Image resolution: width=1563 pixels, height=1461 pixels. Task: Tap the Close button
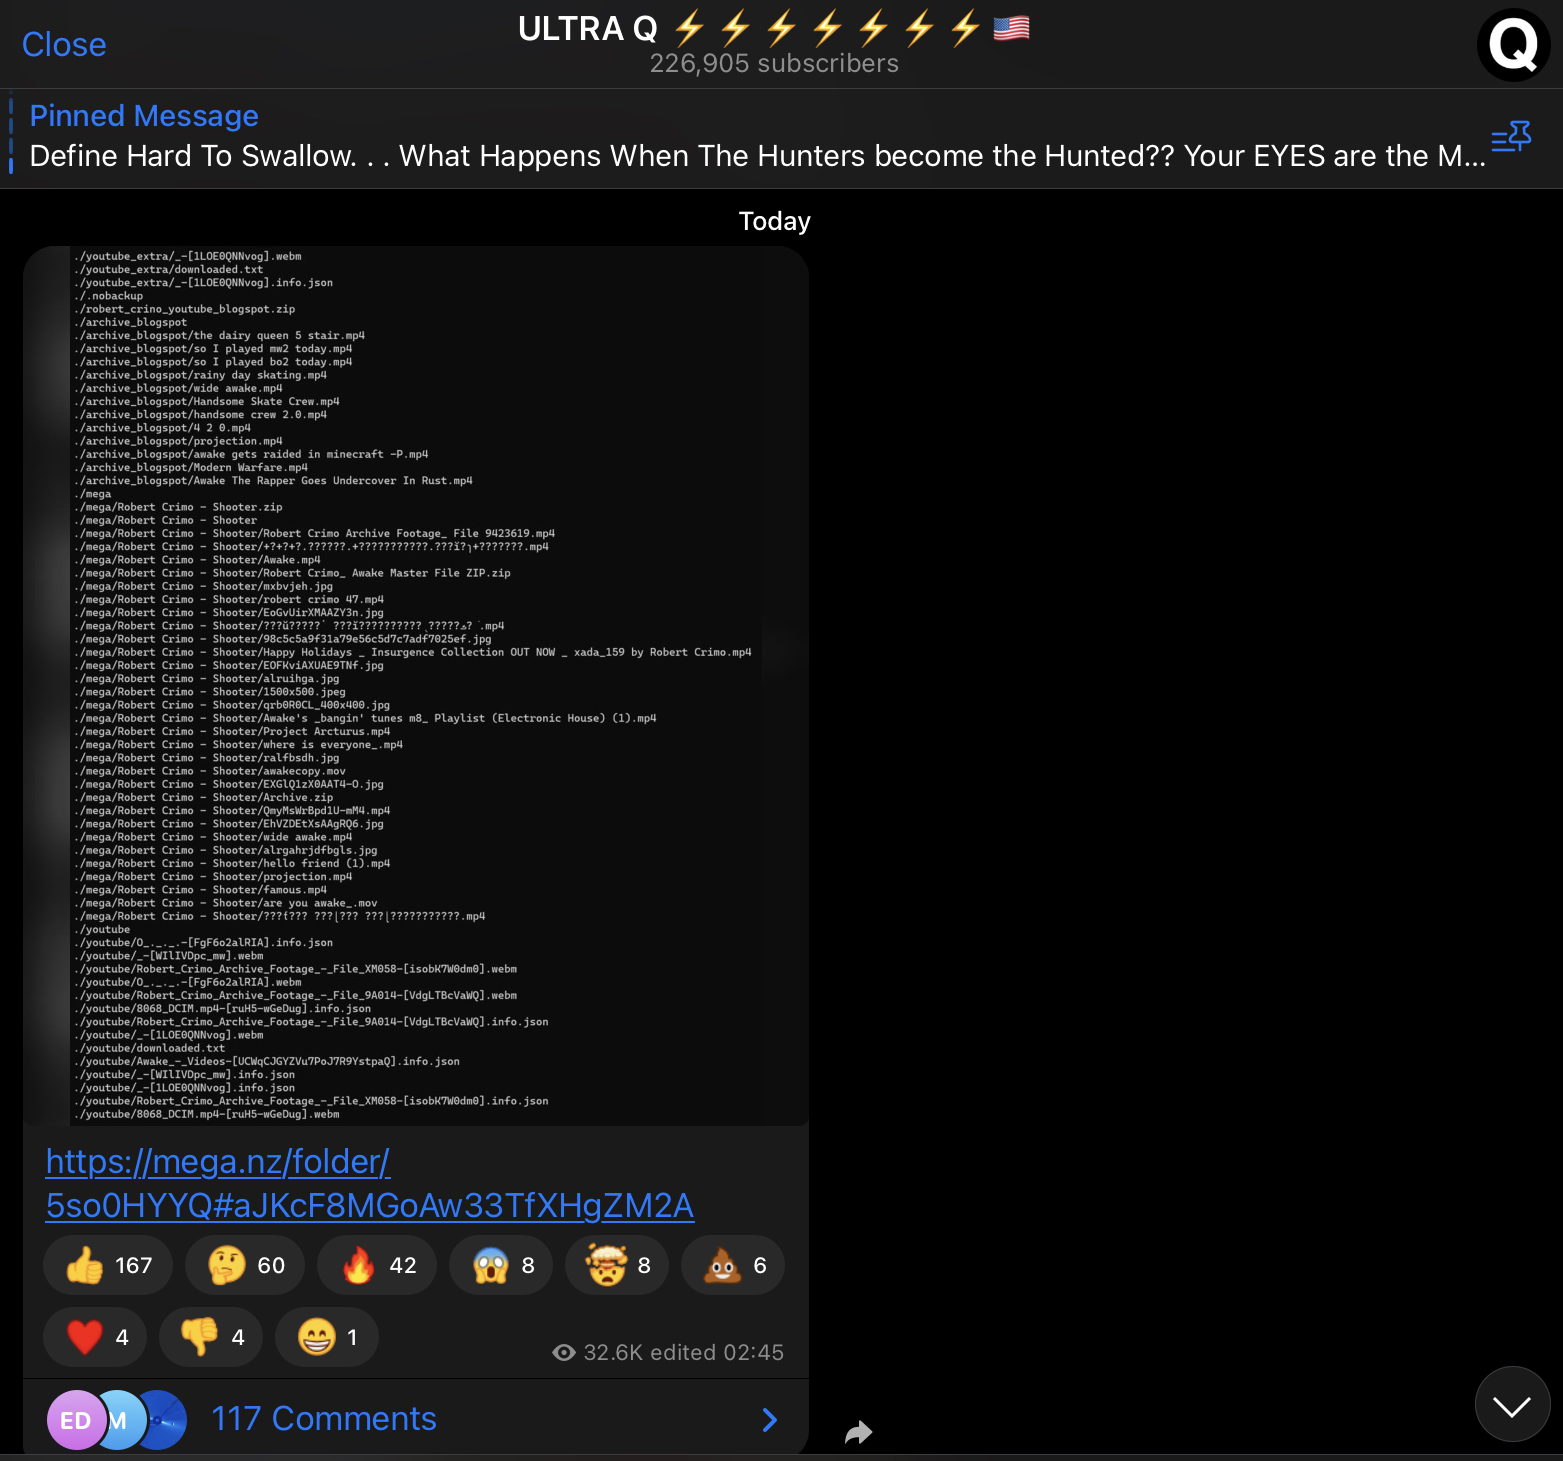point(64,45)
